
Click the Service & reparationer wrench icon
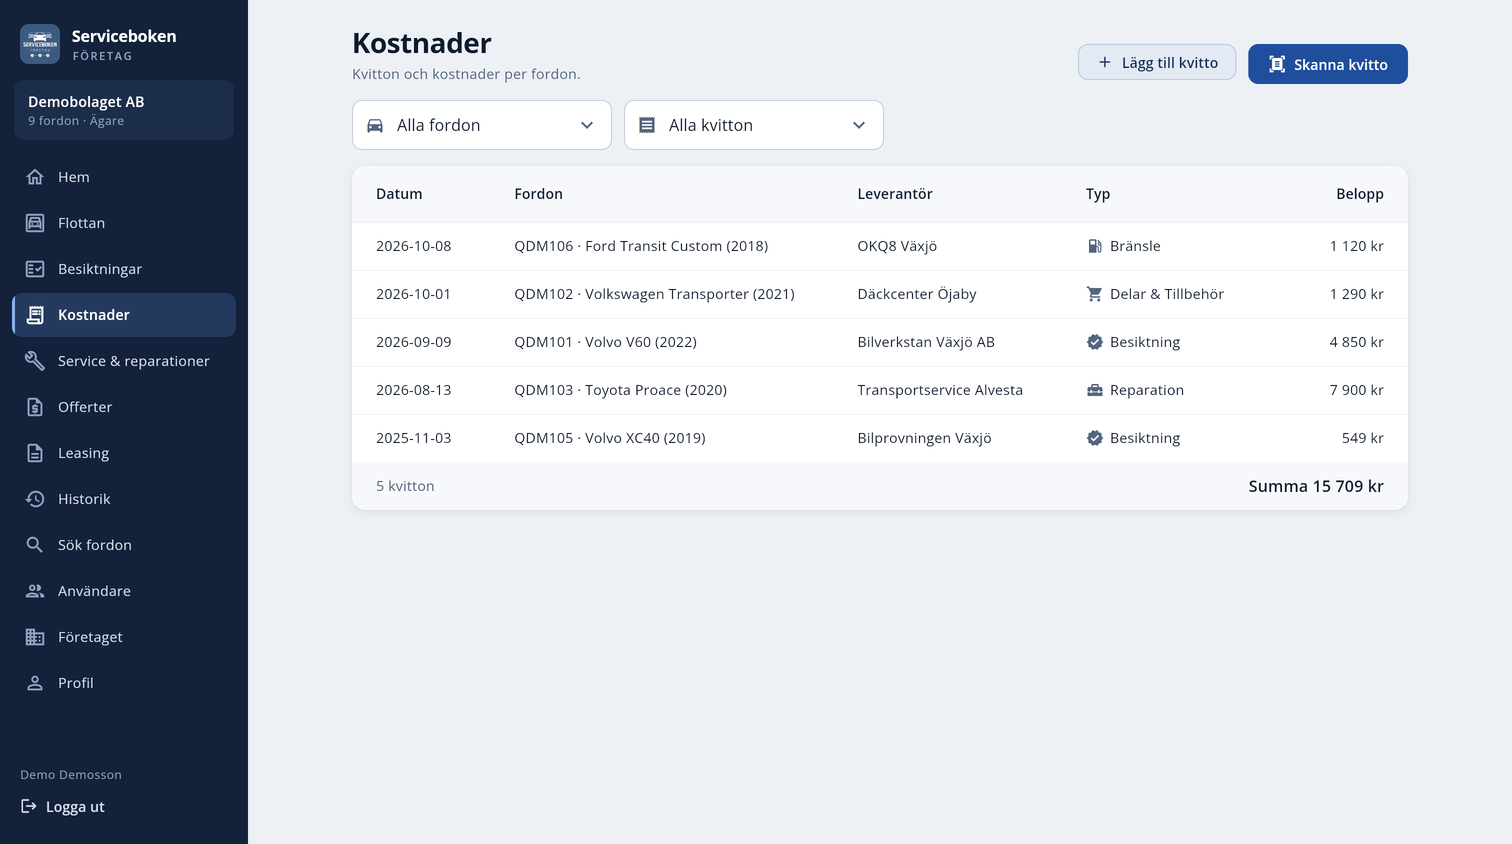point(35,361)
